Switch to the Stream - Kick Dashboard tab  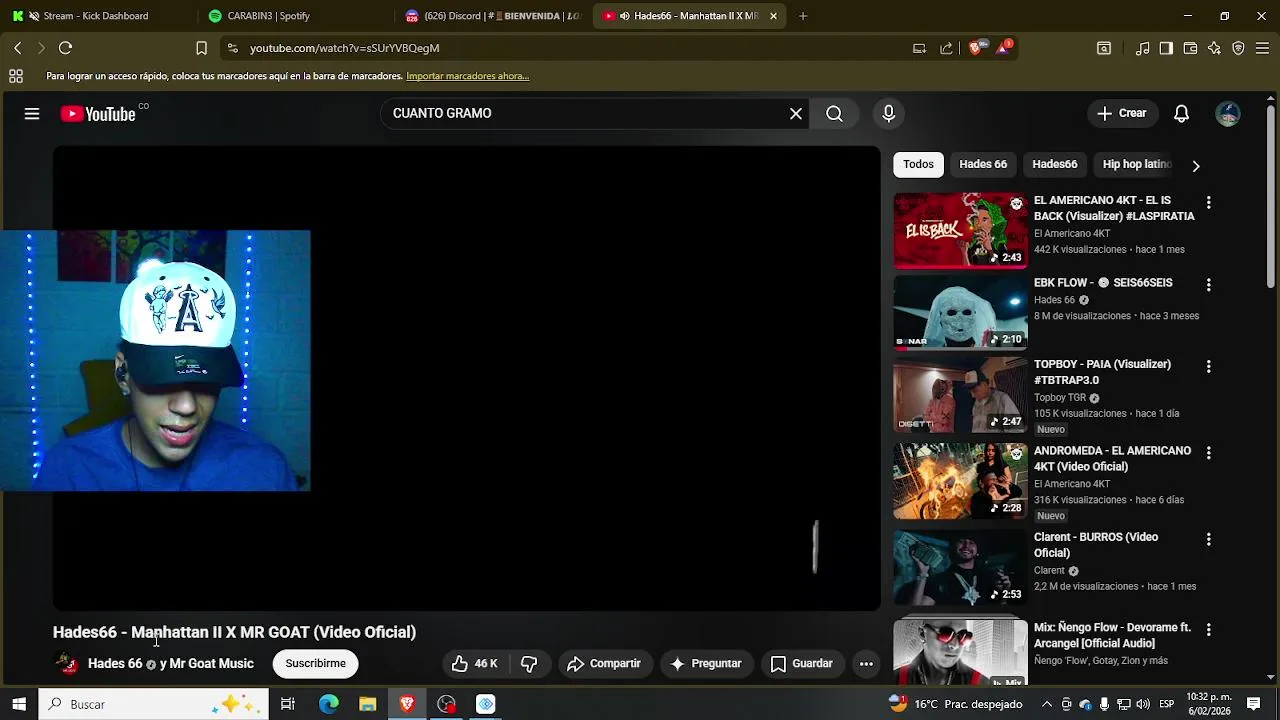click(x=95, y=16)
